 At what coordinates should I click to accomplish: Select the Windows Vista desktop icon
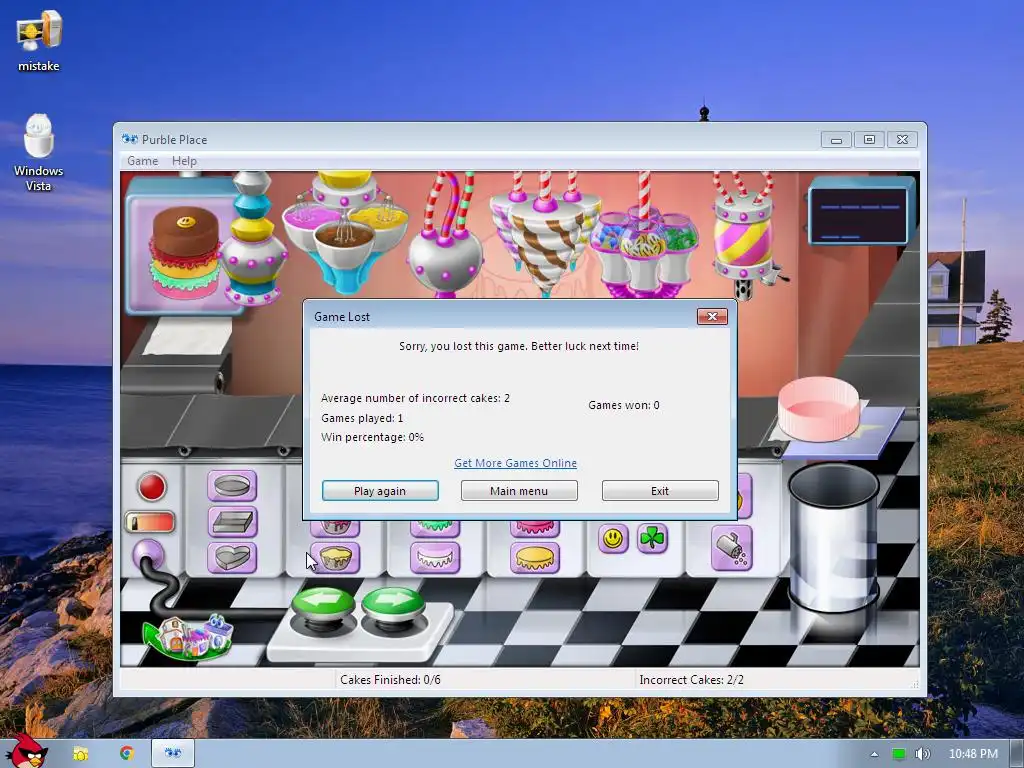(x=39, y=152)
